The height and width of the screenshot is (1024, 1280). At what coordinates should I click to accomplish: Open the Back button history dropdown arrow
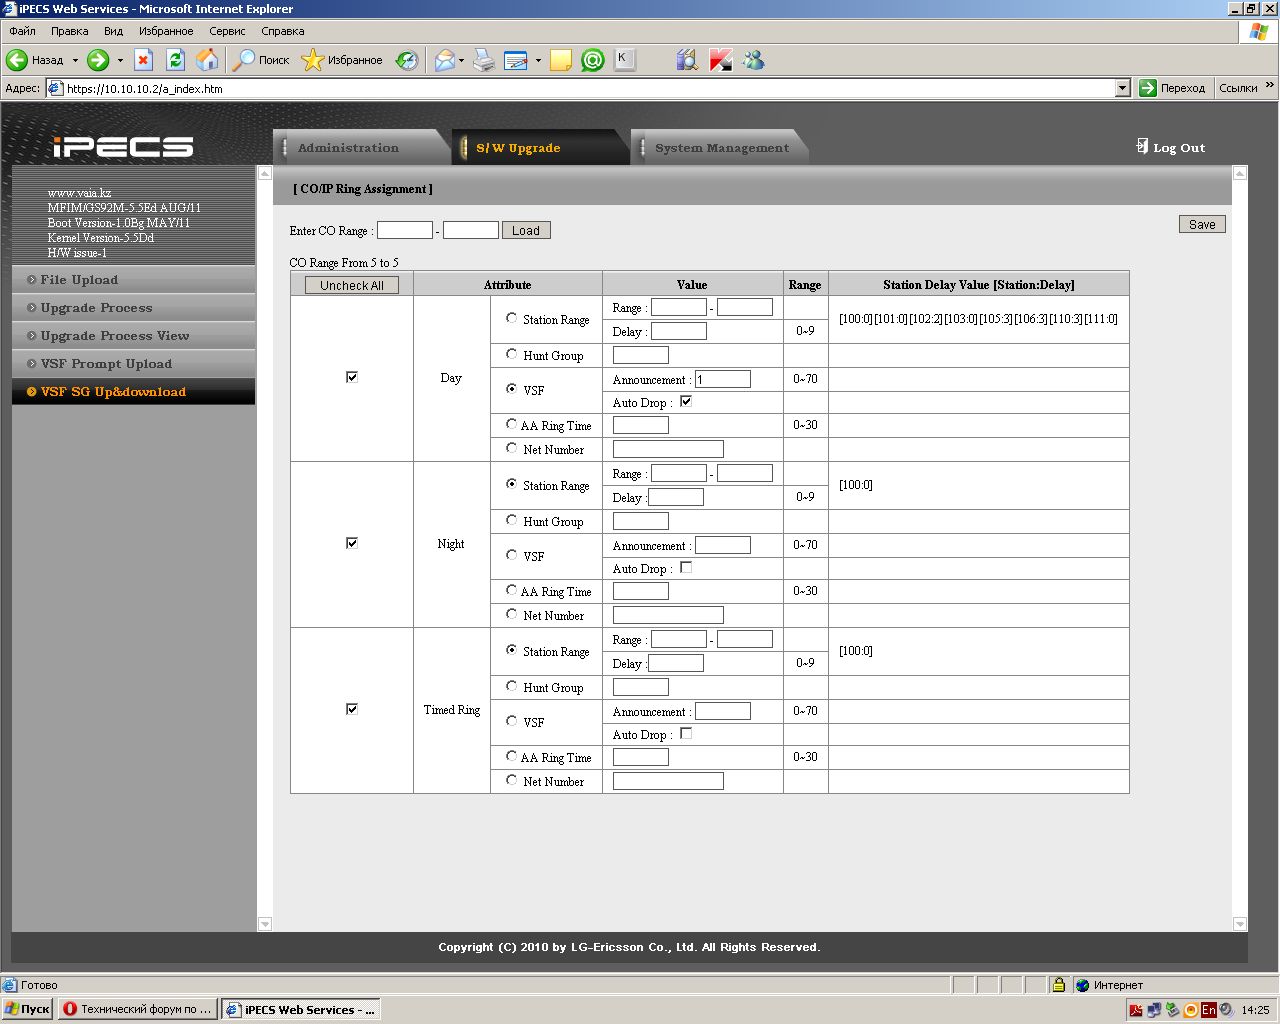tap(75, 60)
